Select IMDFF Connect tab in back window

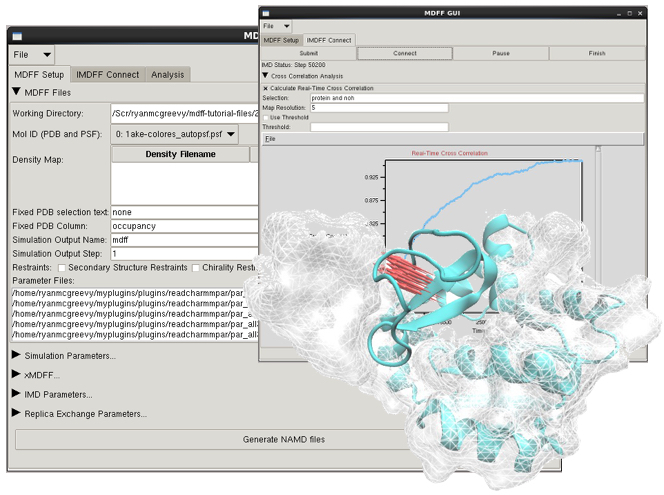tap(108, 75)
